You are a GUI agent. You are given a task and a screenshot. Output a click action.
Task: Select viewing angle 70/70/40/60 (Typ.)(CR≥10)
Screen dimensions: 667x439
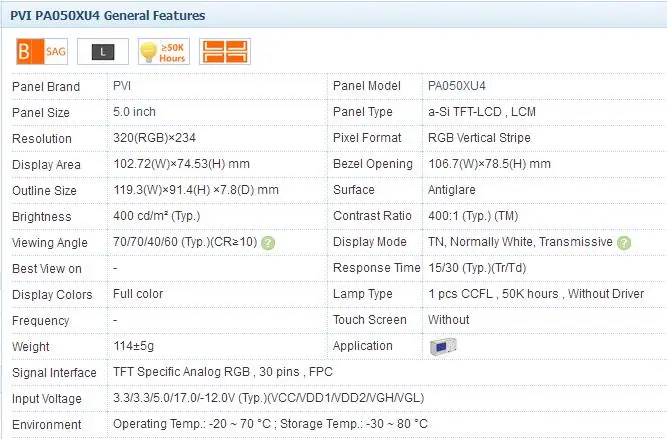coord(185,242)
